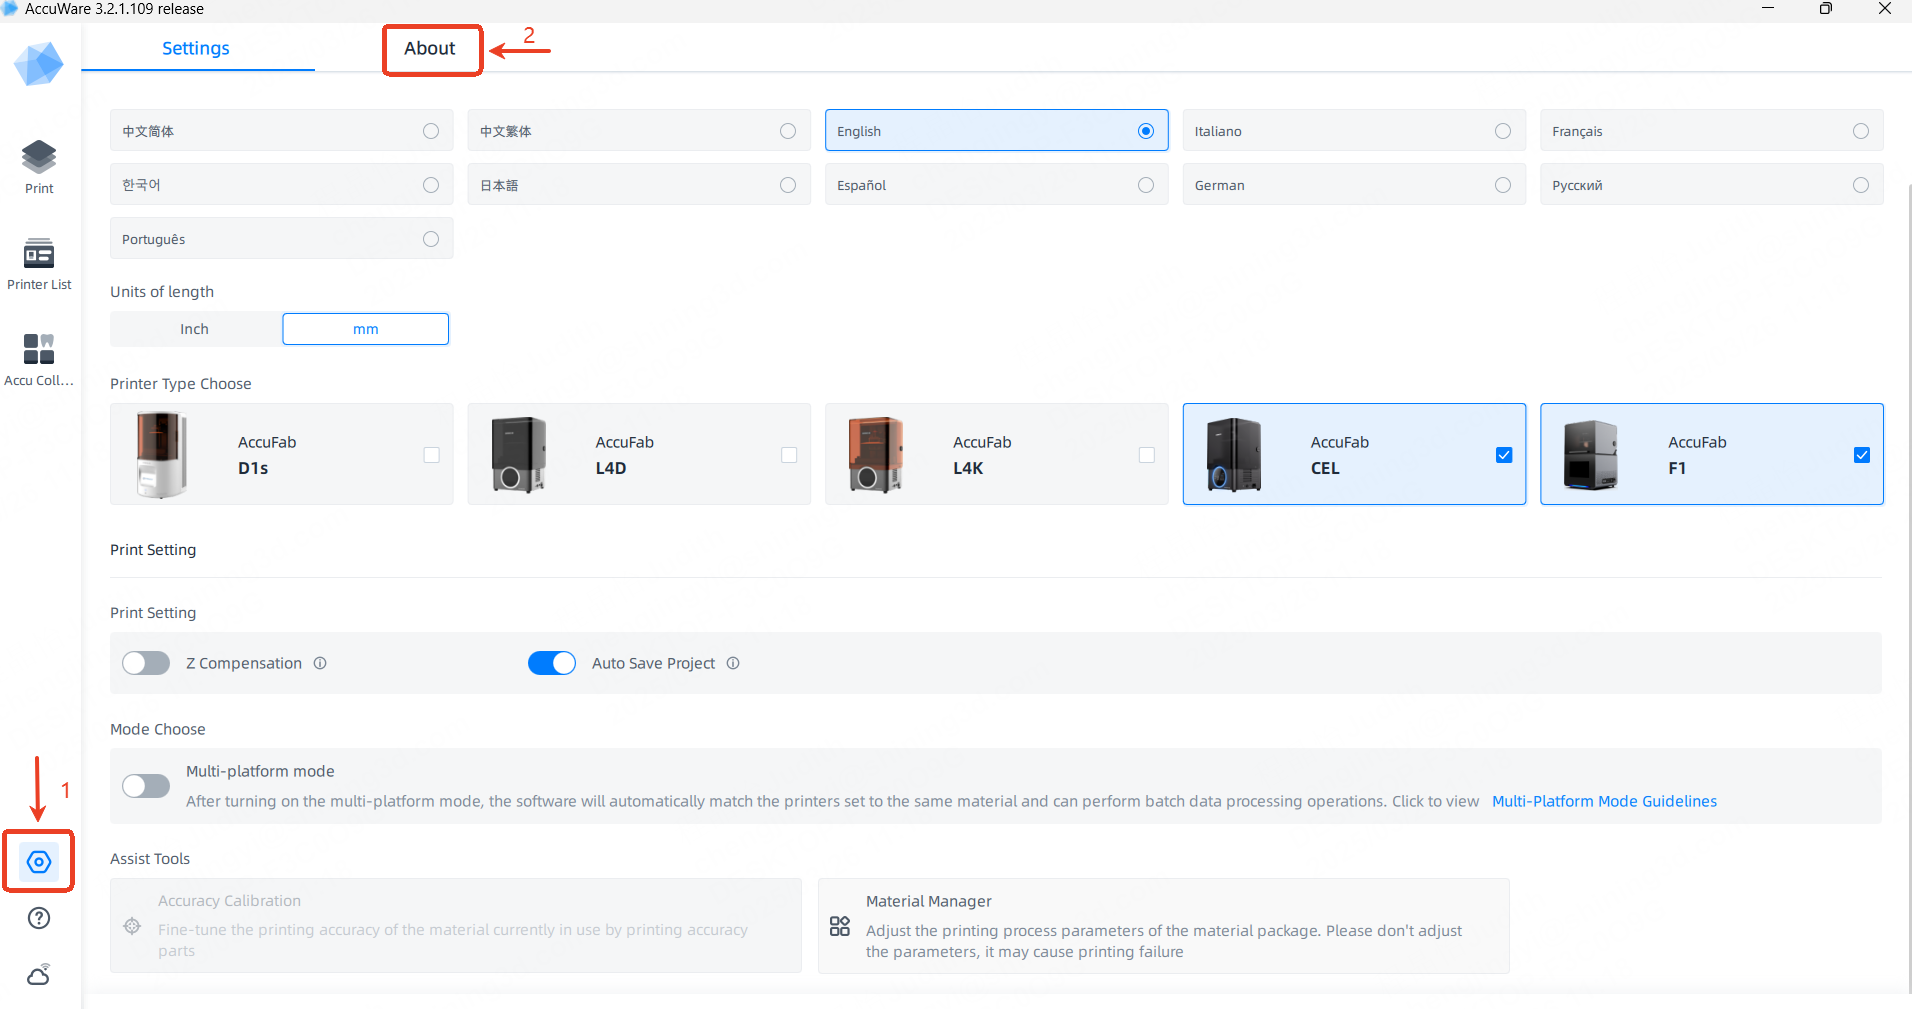Open the Material Manager tool
1912x1009 pixels.
tap(1164, 926)
